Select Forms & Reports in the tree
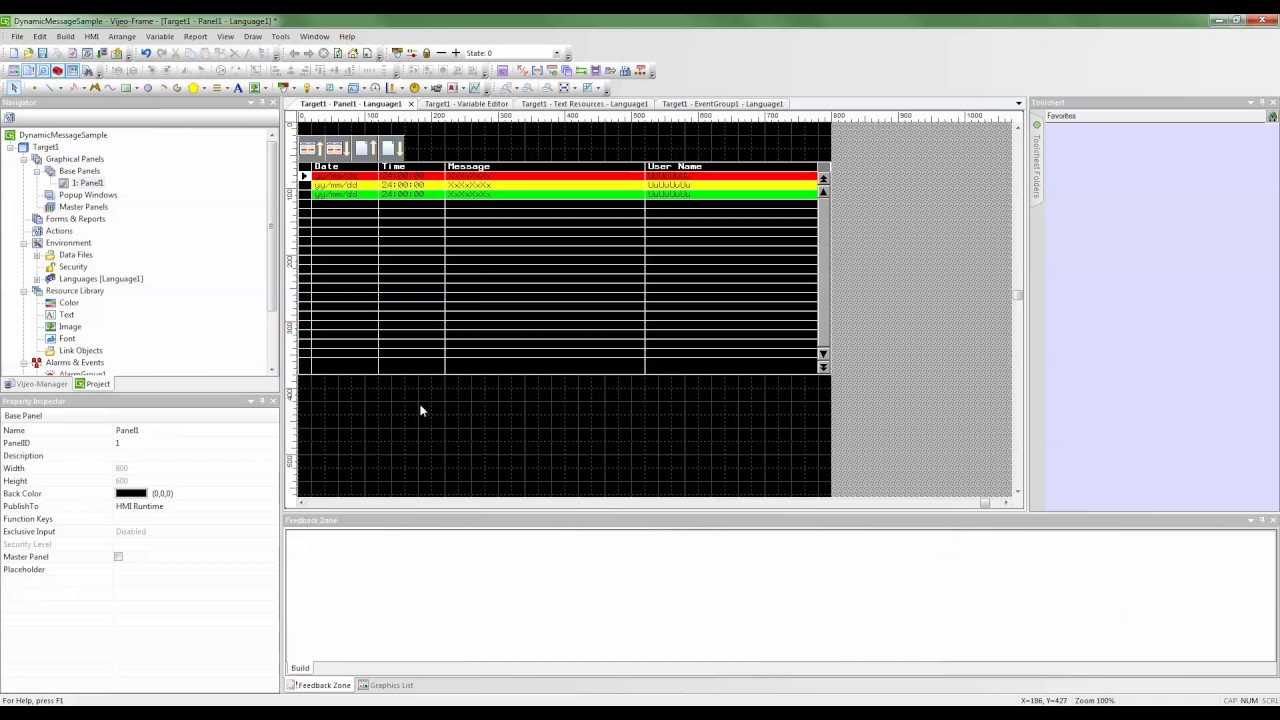 (x=75, y=219)
